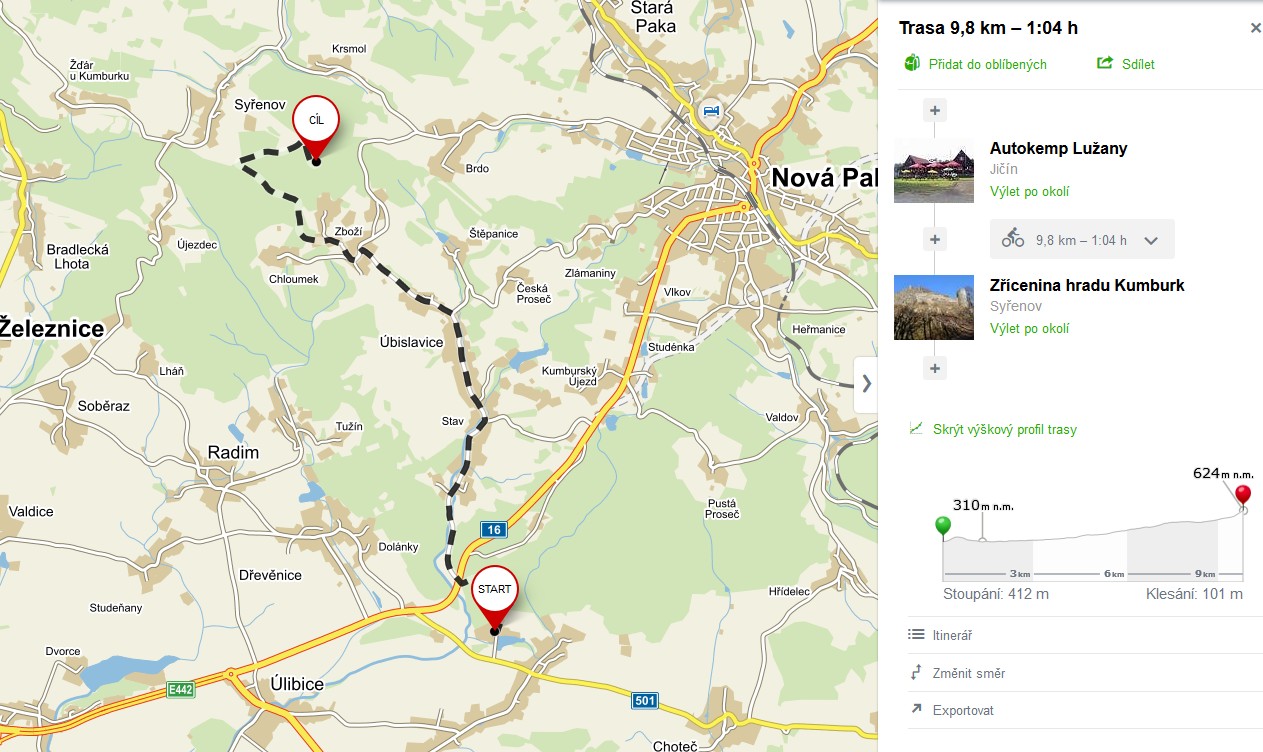Click the red end marker on elevation profile

click(1243, 496)
